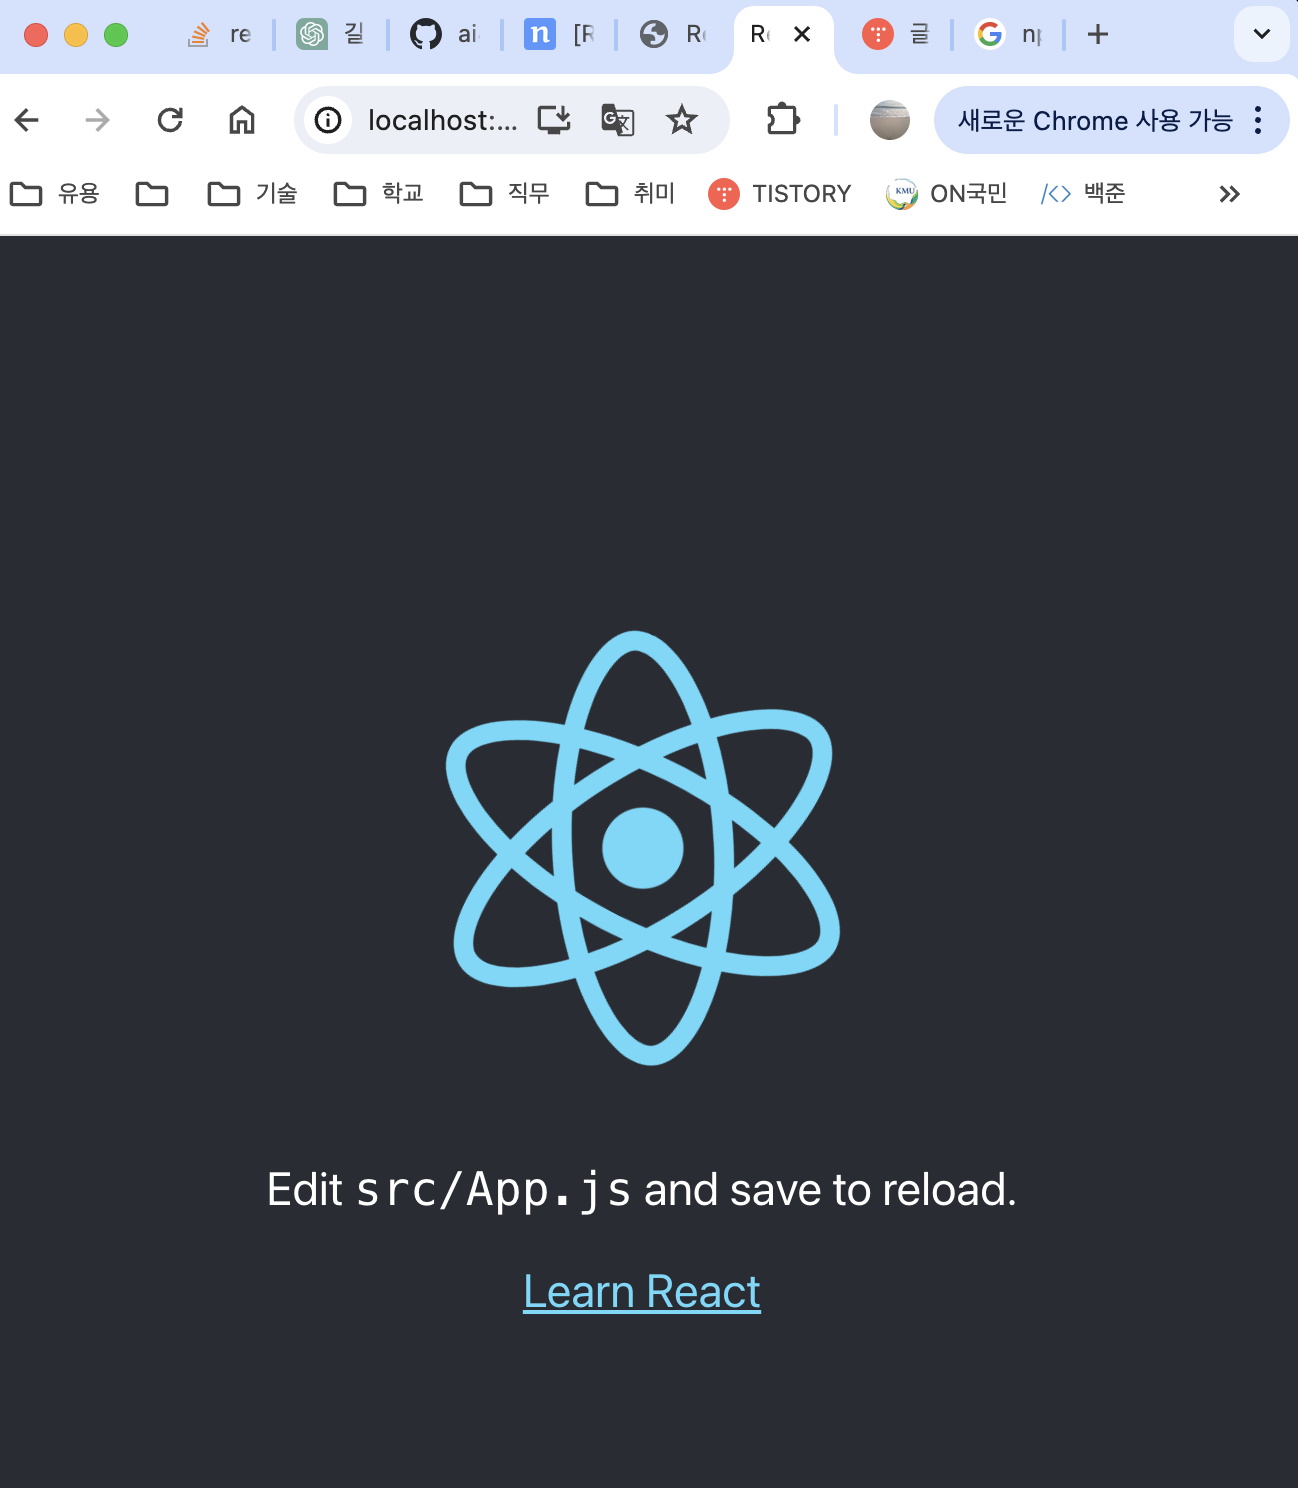Click the Edit src/App.js text
The width and height of the screenshot is (1298, 1488).
pyautogui.click(x=642, y=1190)
